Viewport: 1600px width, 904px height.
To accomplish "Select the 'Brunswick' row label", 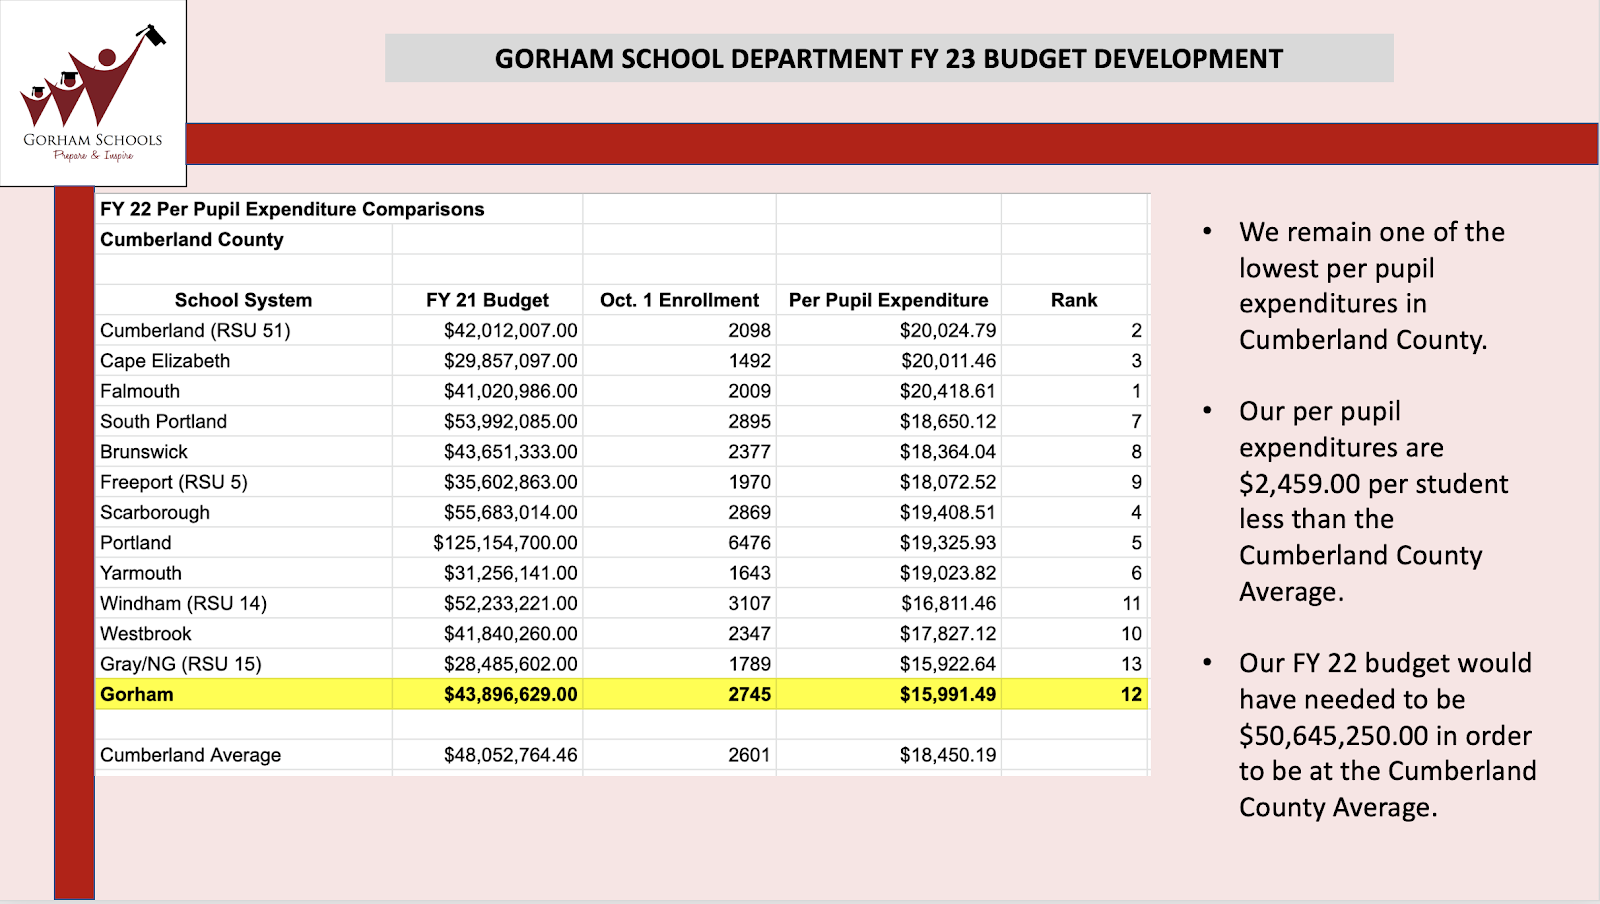I will [144, 452].
